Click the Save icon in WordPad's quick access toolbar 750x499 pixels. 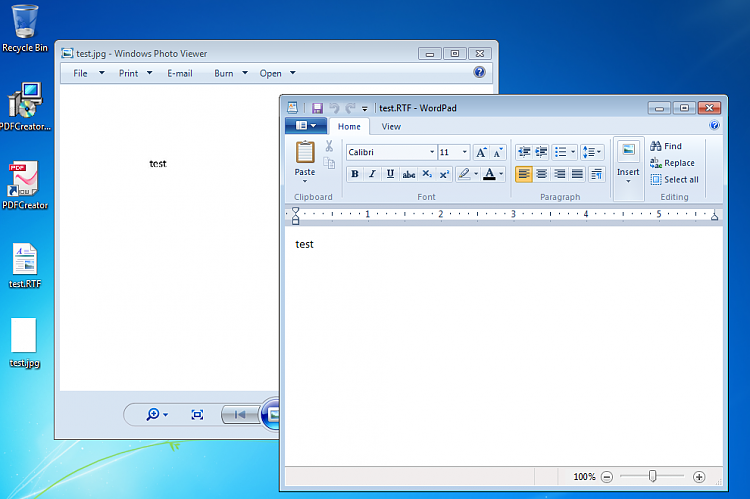pos(317,108)
